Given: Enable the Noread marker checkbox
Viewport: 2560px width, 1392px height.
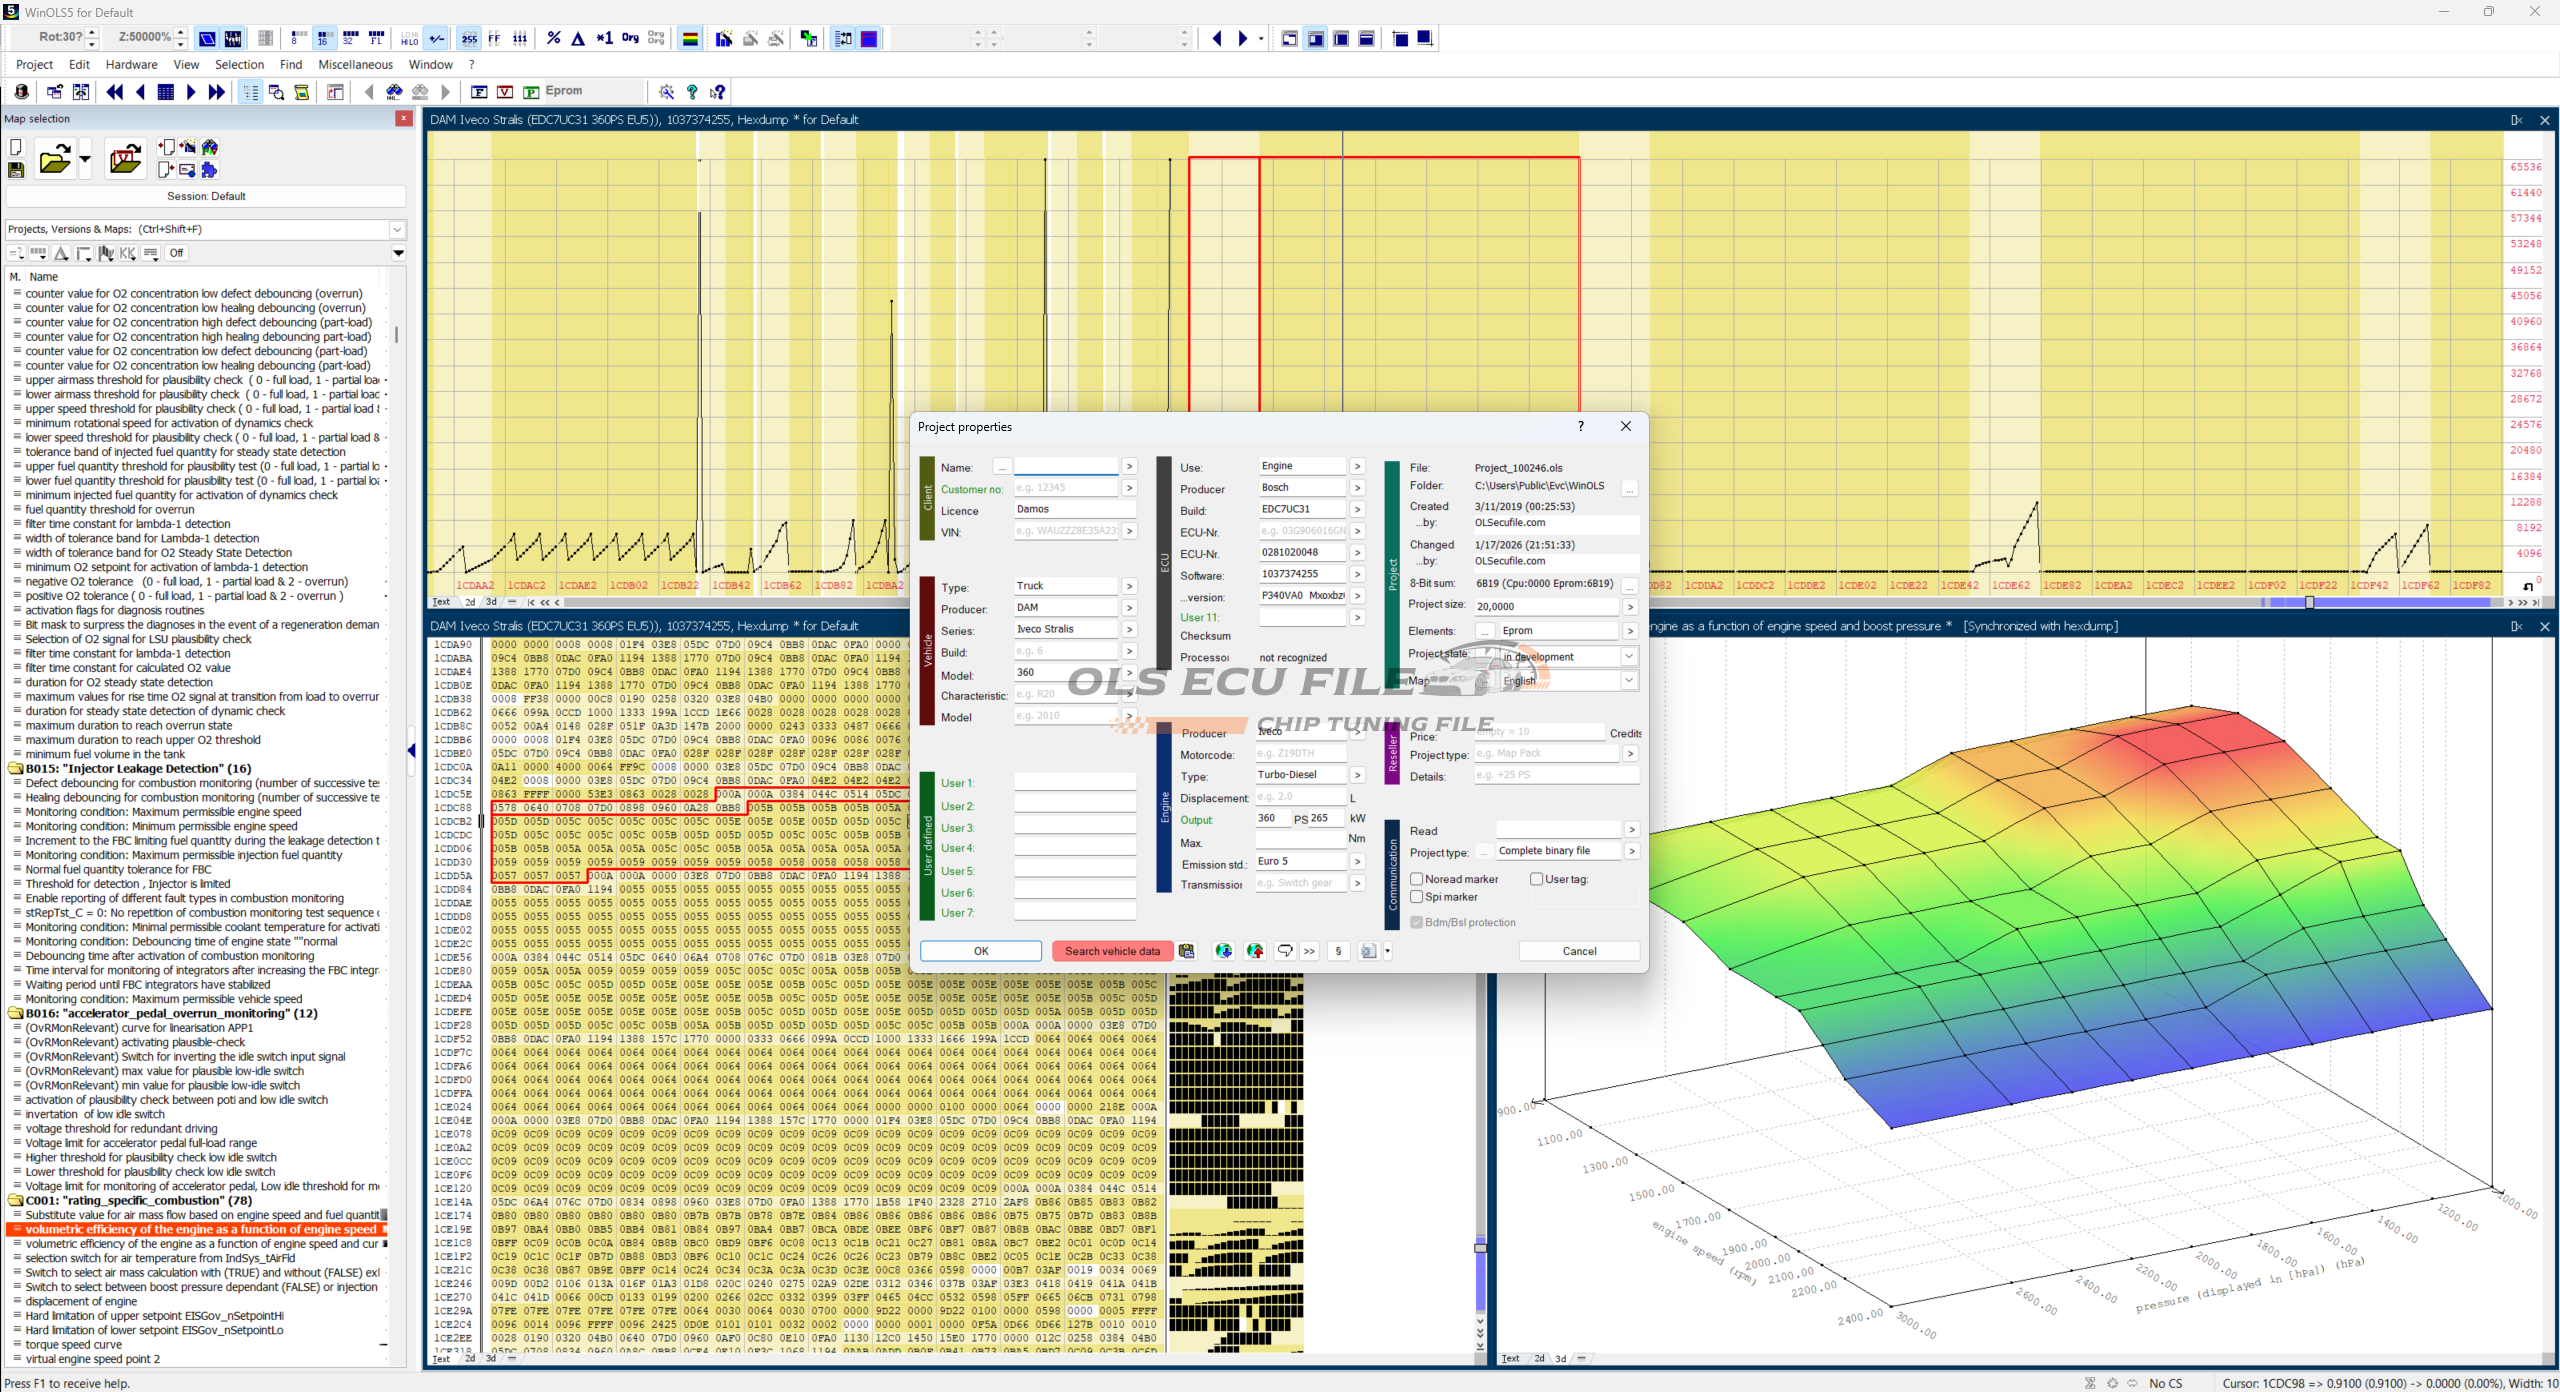Looking at the screenshot, I should 1417,879.
